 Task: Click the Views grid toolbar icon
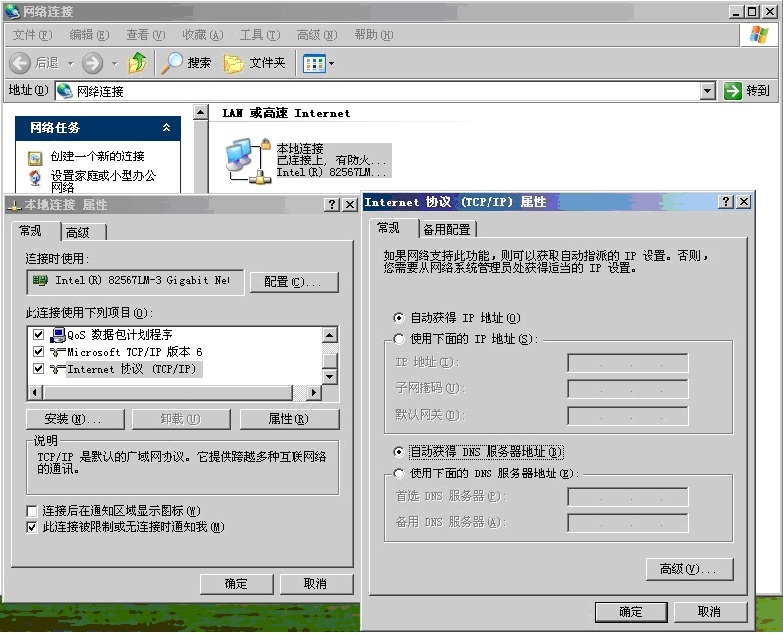coord(314,63)
